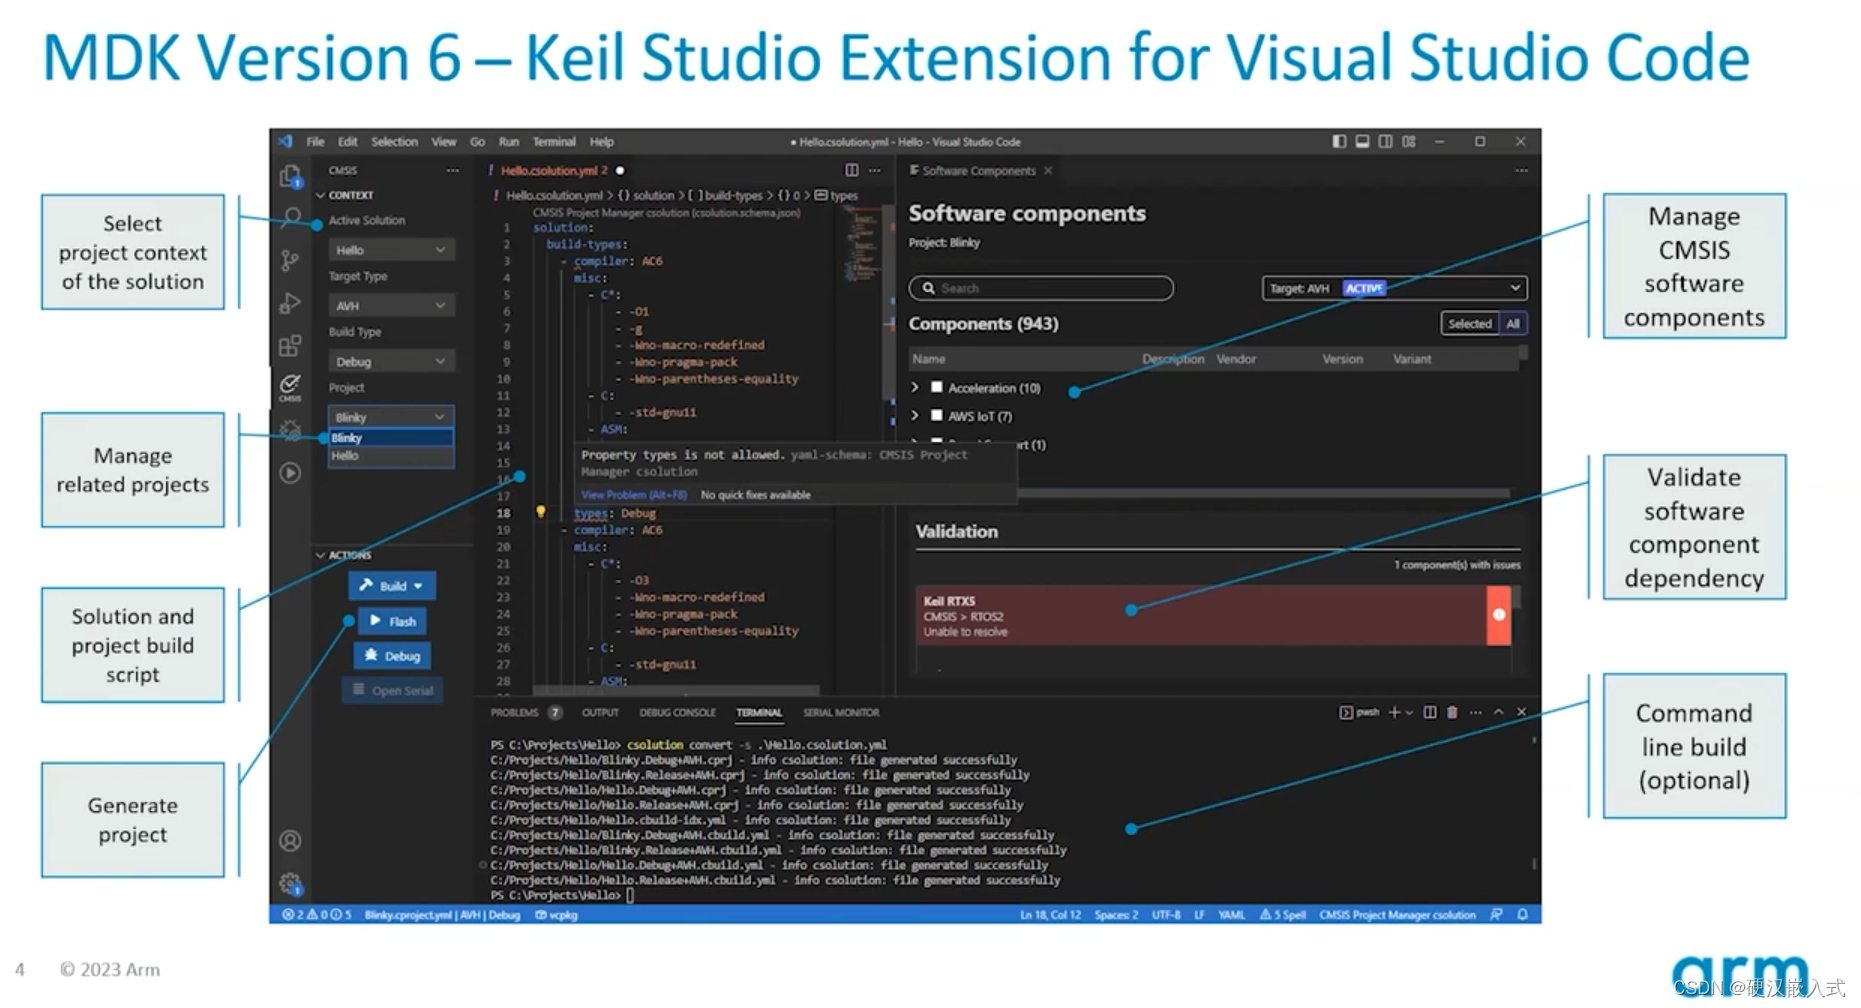The image size is (1861, 1008).
Task: Expand the AWS IoT (7) component group
Action: click(915, 415)
